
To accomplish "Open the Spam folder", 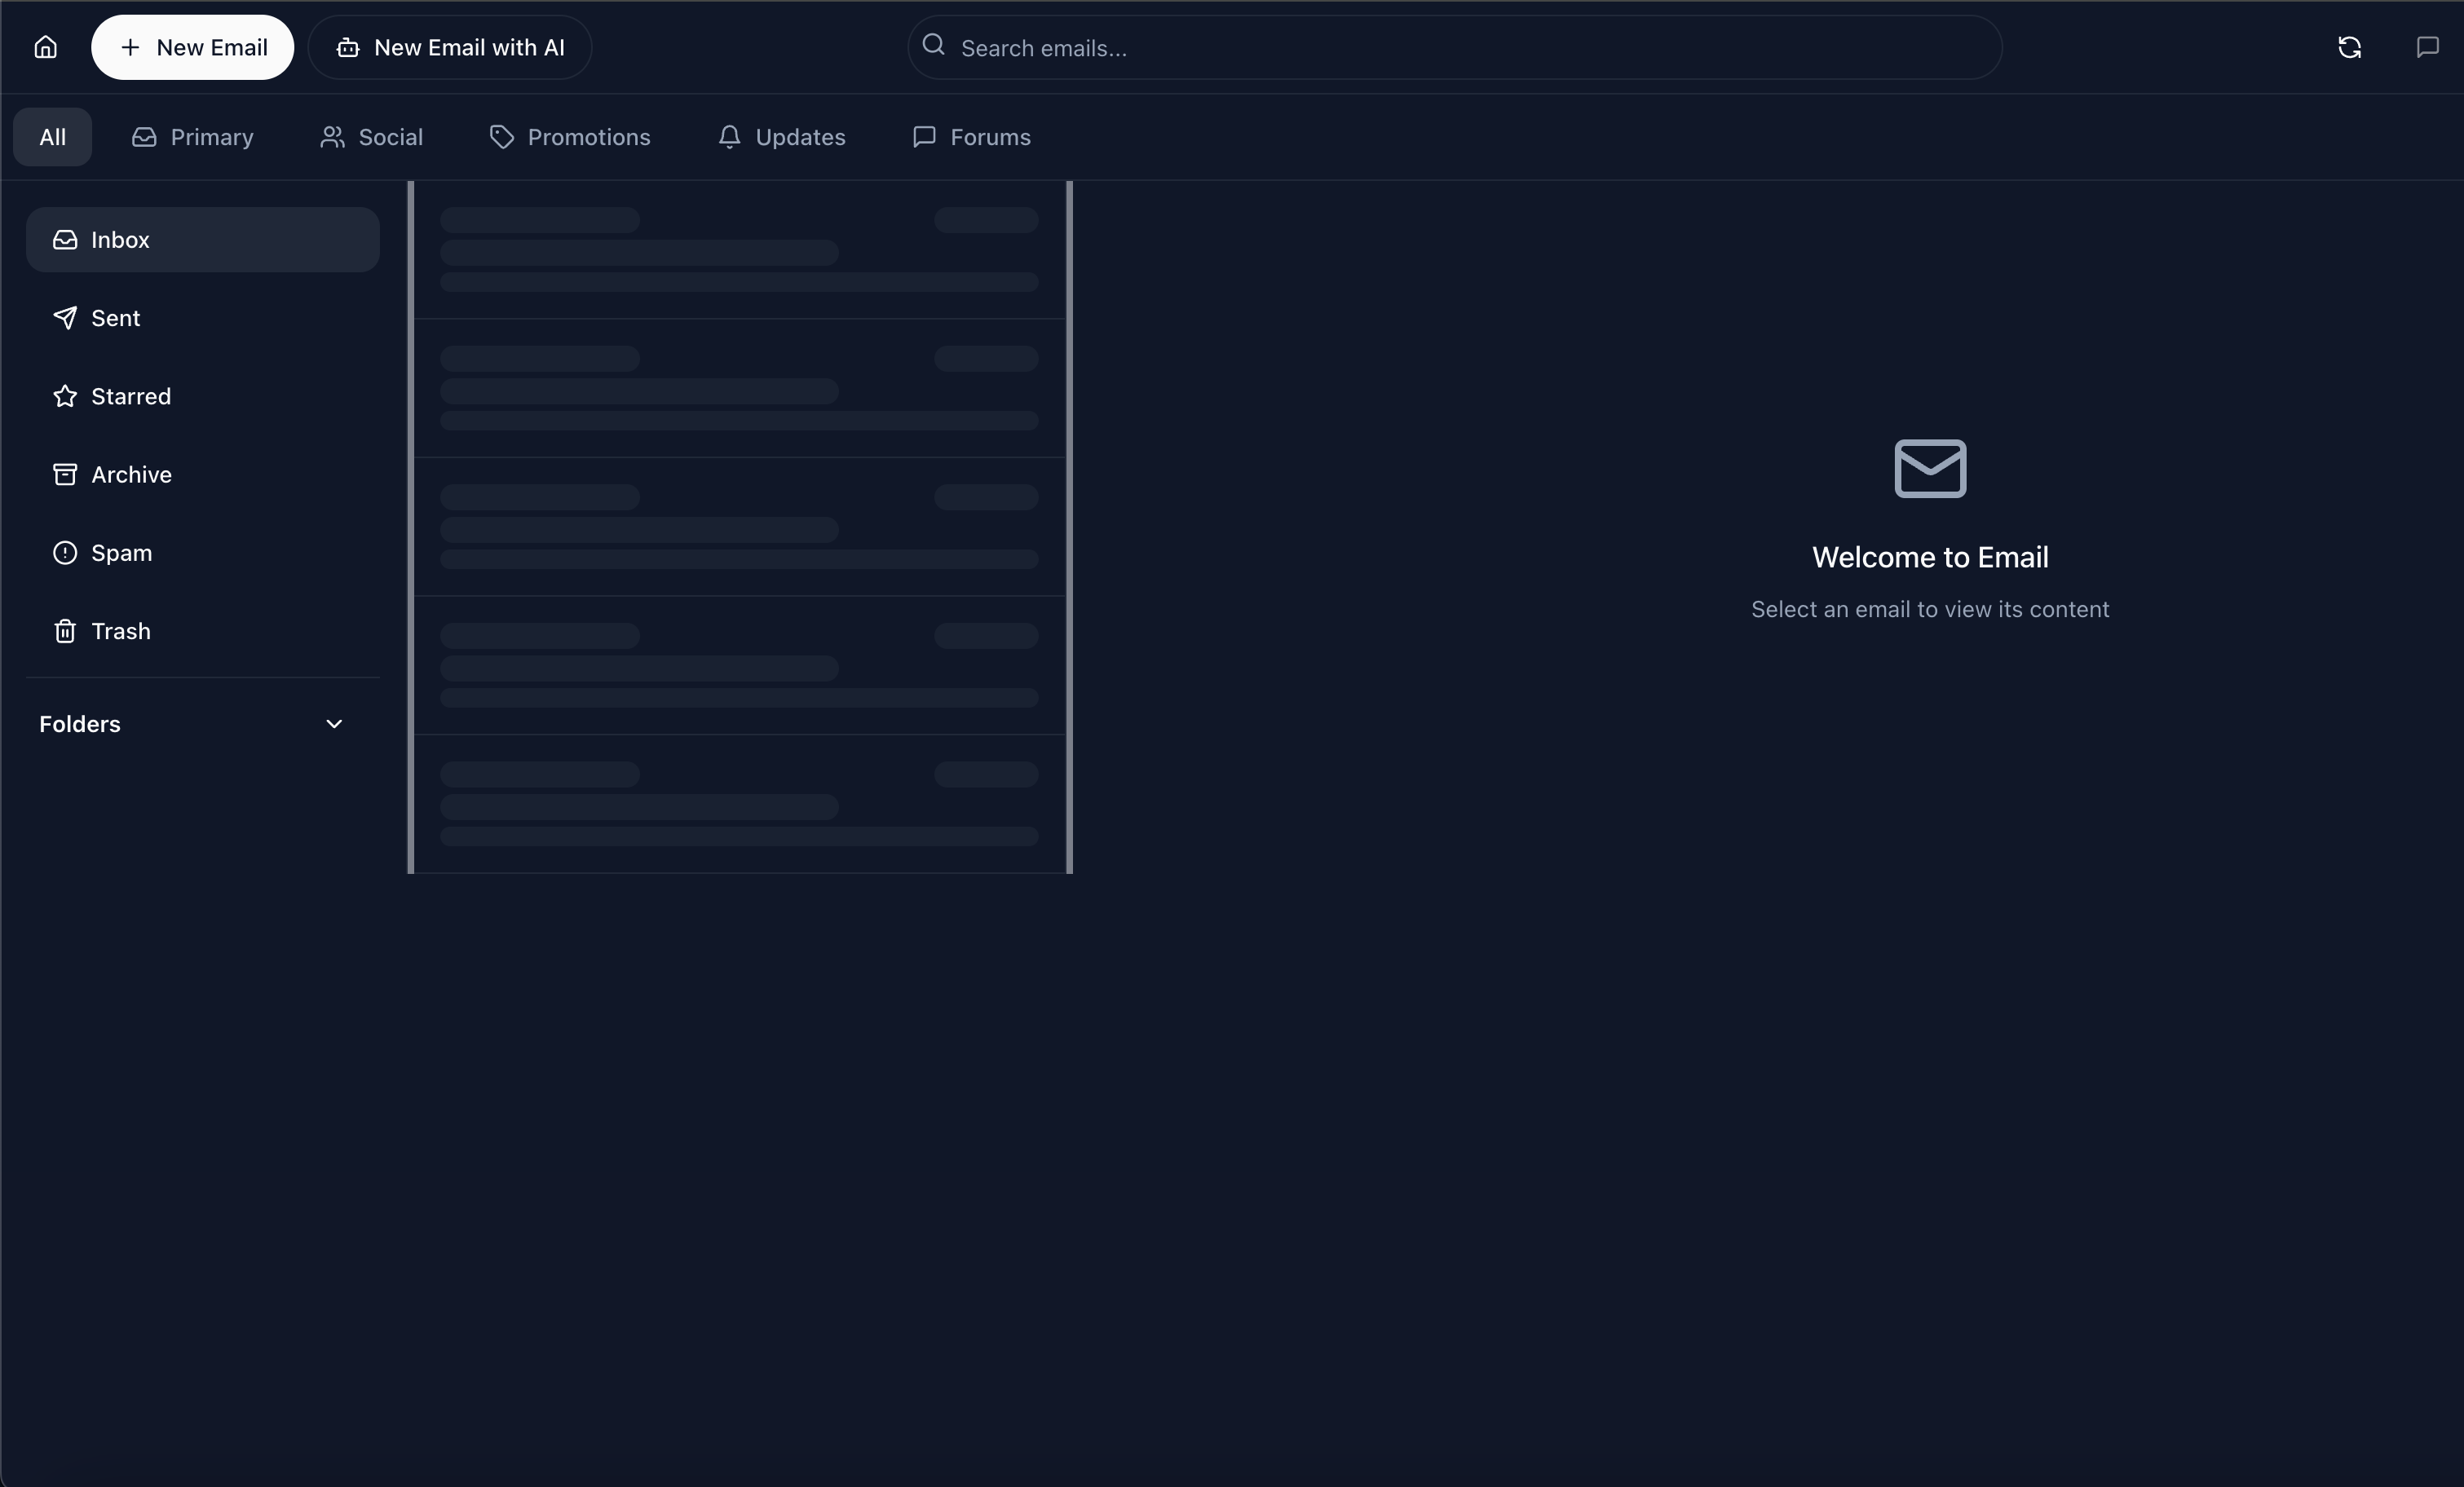I will pyautogui.click(x=121, y=553).
